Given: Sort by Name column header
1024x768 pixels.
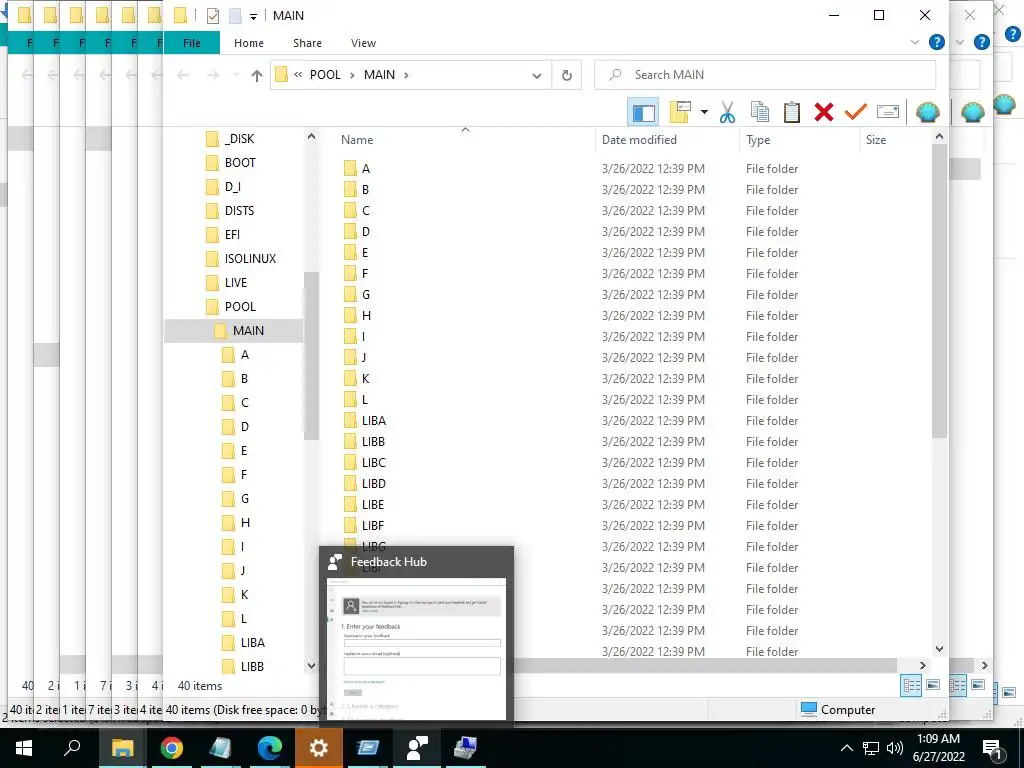Looking at the screenshot, I should (x=357, y=140).
